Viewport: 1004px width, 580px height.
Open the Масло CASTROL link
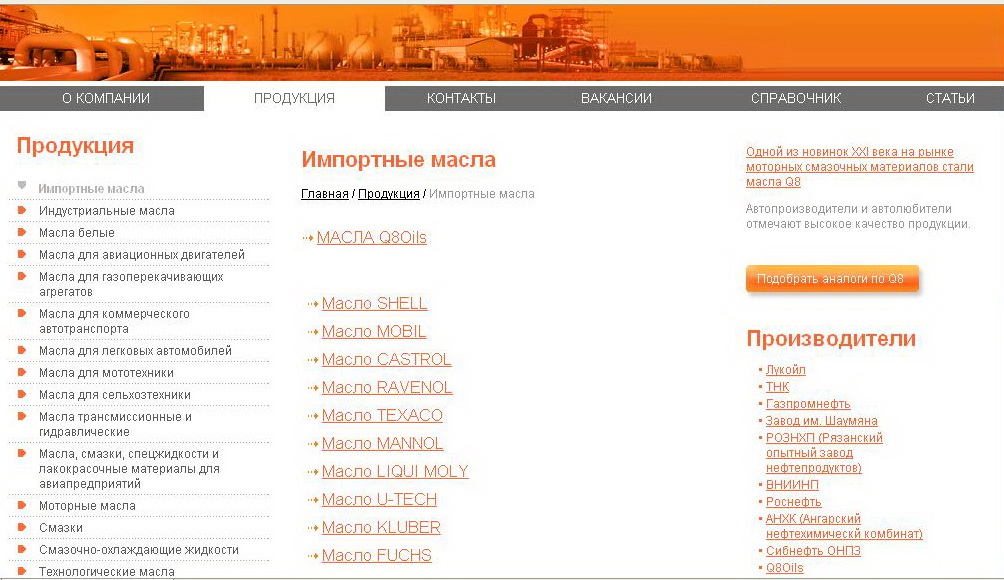386,359
